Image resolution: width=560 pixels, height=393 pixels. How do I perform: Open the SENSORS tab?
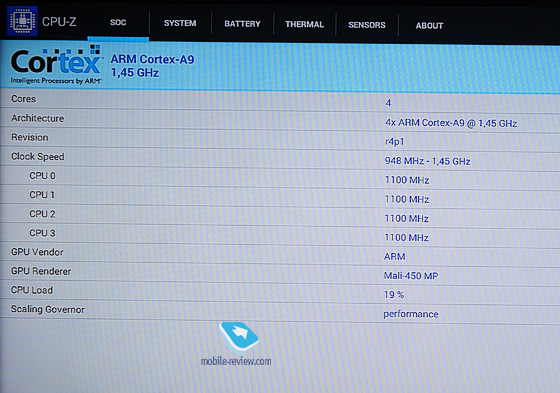(367, 25)
